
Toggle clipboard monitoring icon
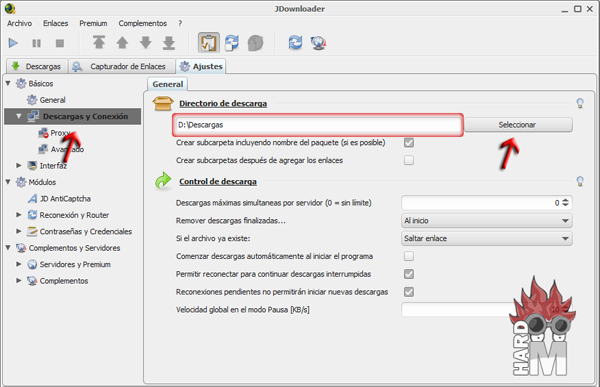tap(209, 42)
